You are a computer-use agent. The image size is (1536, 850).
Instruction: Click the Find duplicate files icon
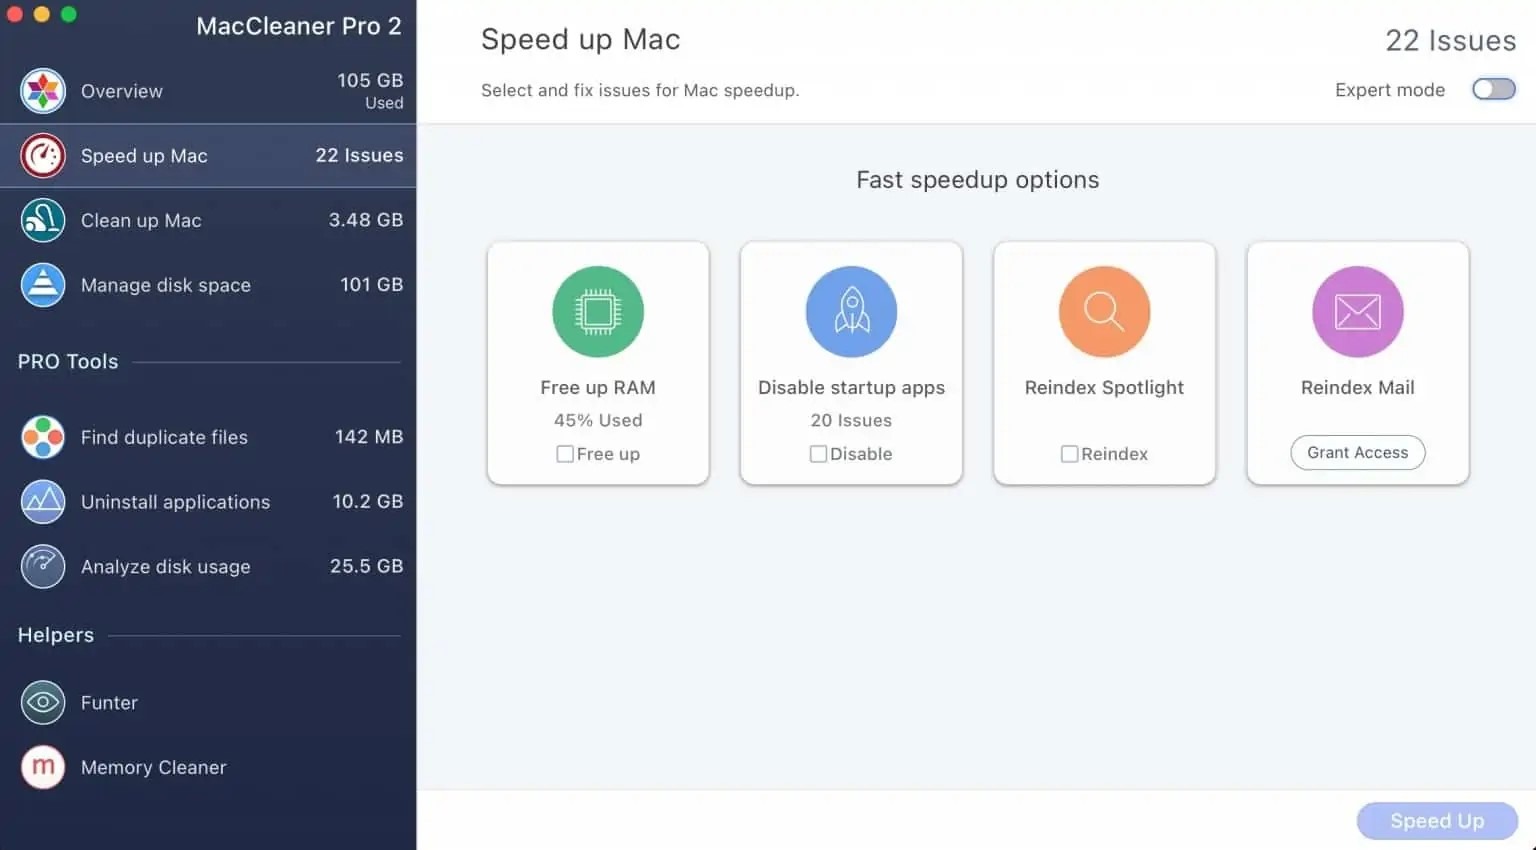pos(43,437)
